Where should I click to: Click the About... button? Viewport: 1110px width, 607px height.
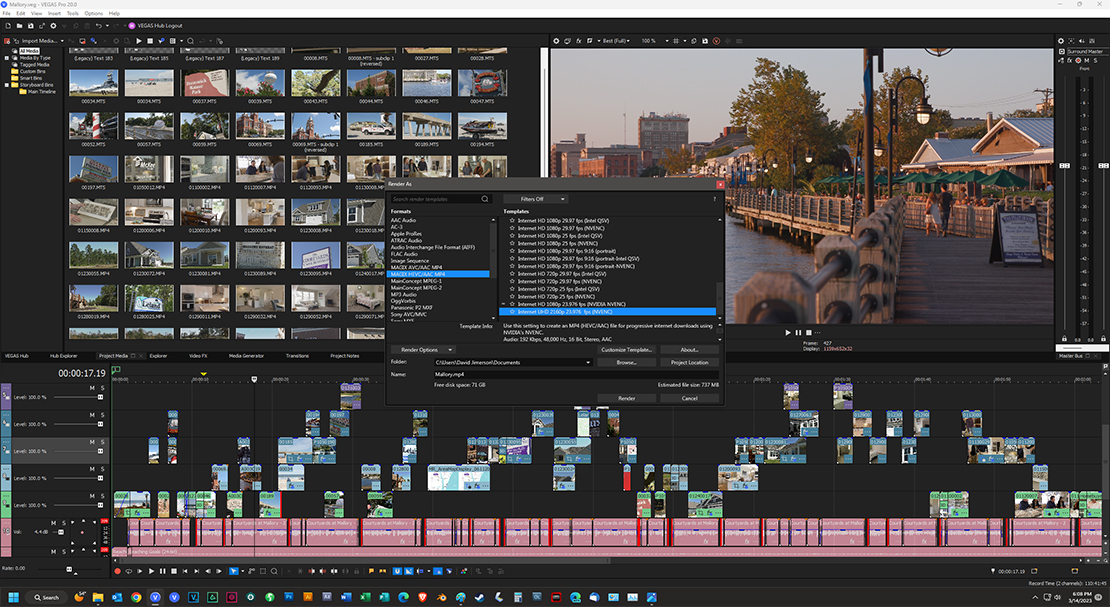pyautogui.click(x=690, y=350)
